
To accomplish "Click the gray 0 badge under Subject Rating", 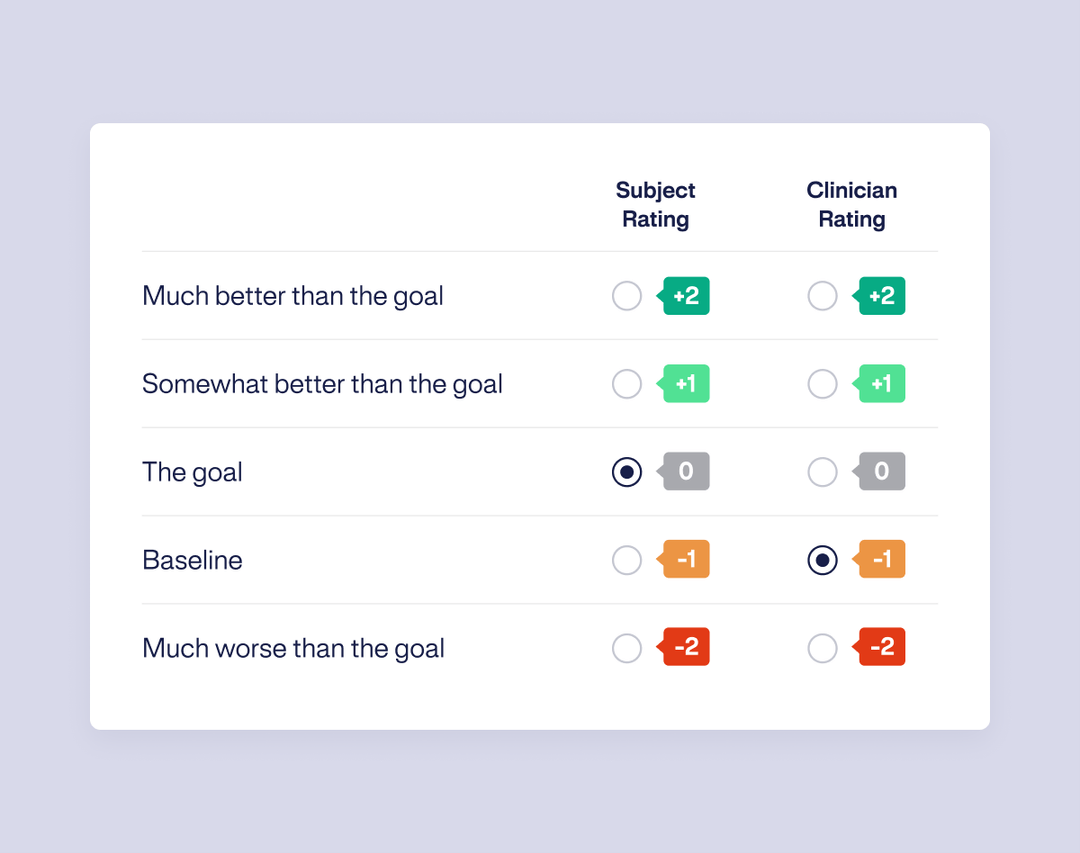I will [x=685, y=472].
